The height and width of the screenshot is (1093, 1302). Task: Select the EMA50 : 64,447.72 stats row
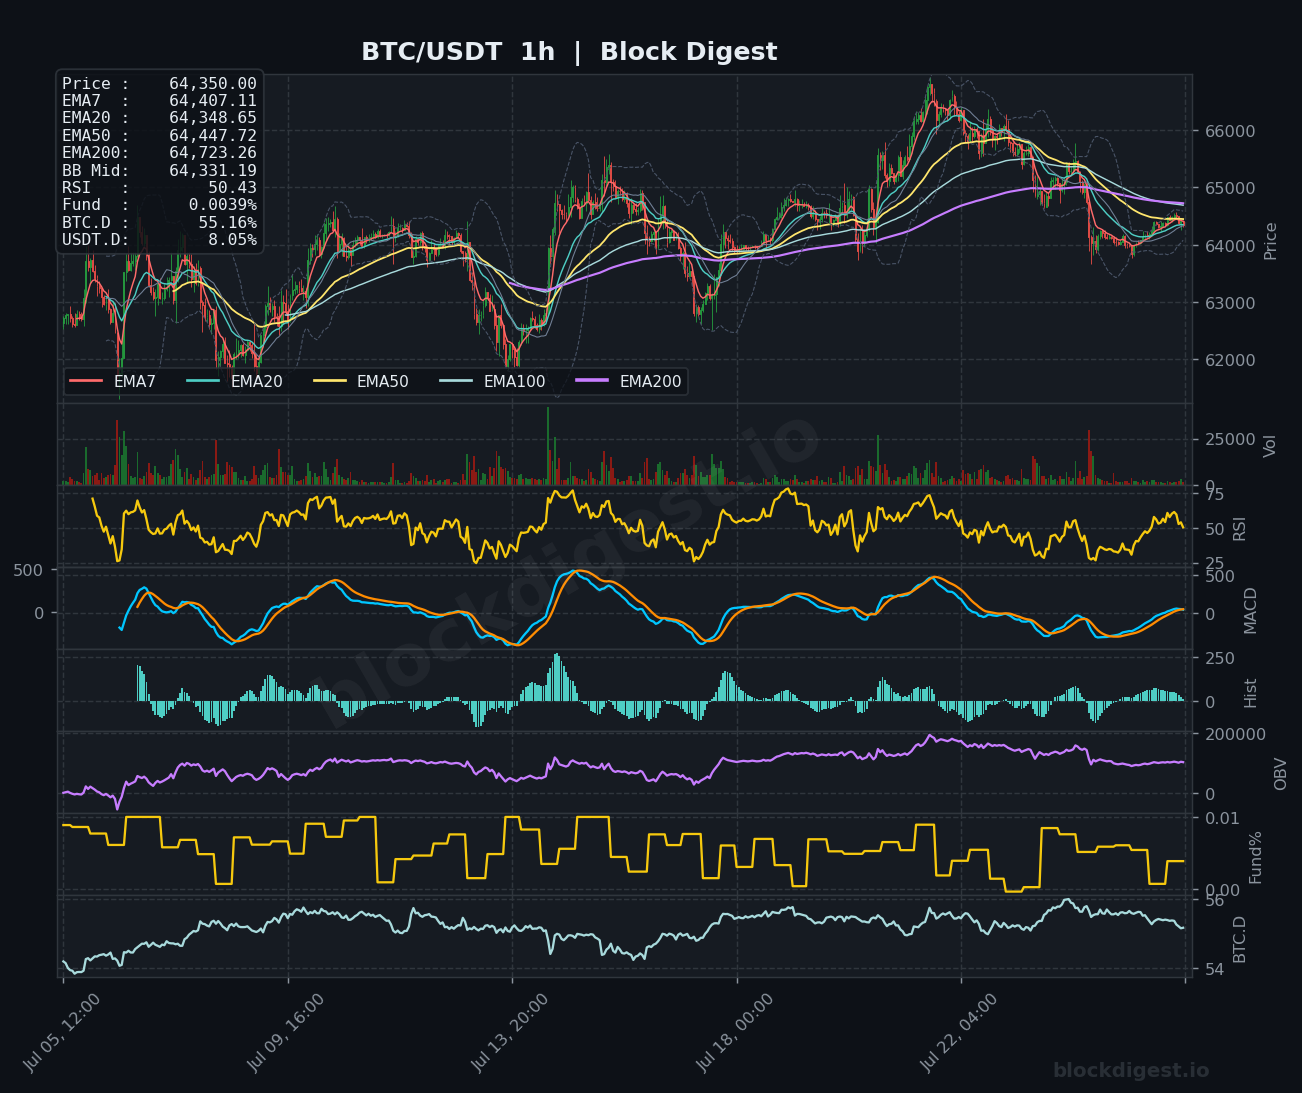(159, 136)
